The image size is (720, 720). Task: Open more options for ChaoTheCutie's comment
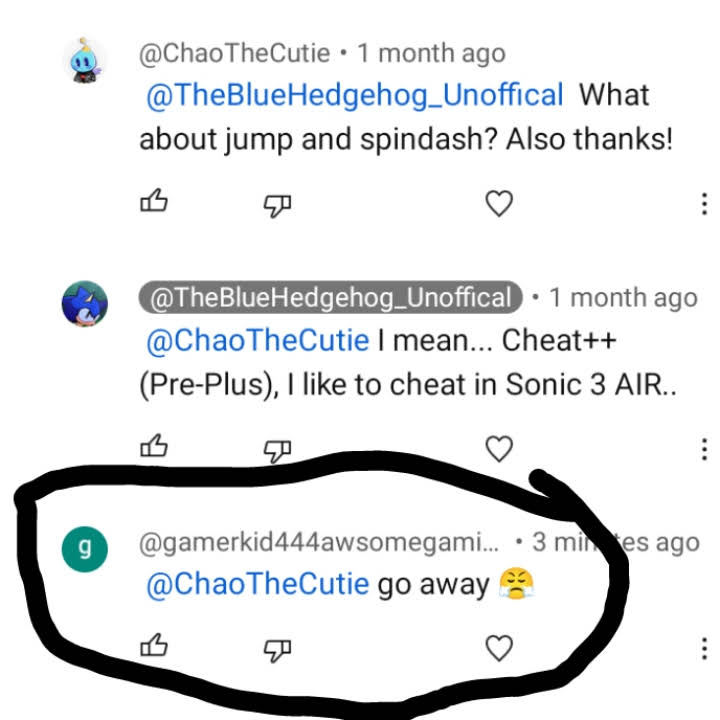click(704, 204)
